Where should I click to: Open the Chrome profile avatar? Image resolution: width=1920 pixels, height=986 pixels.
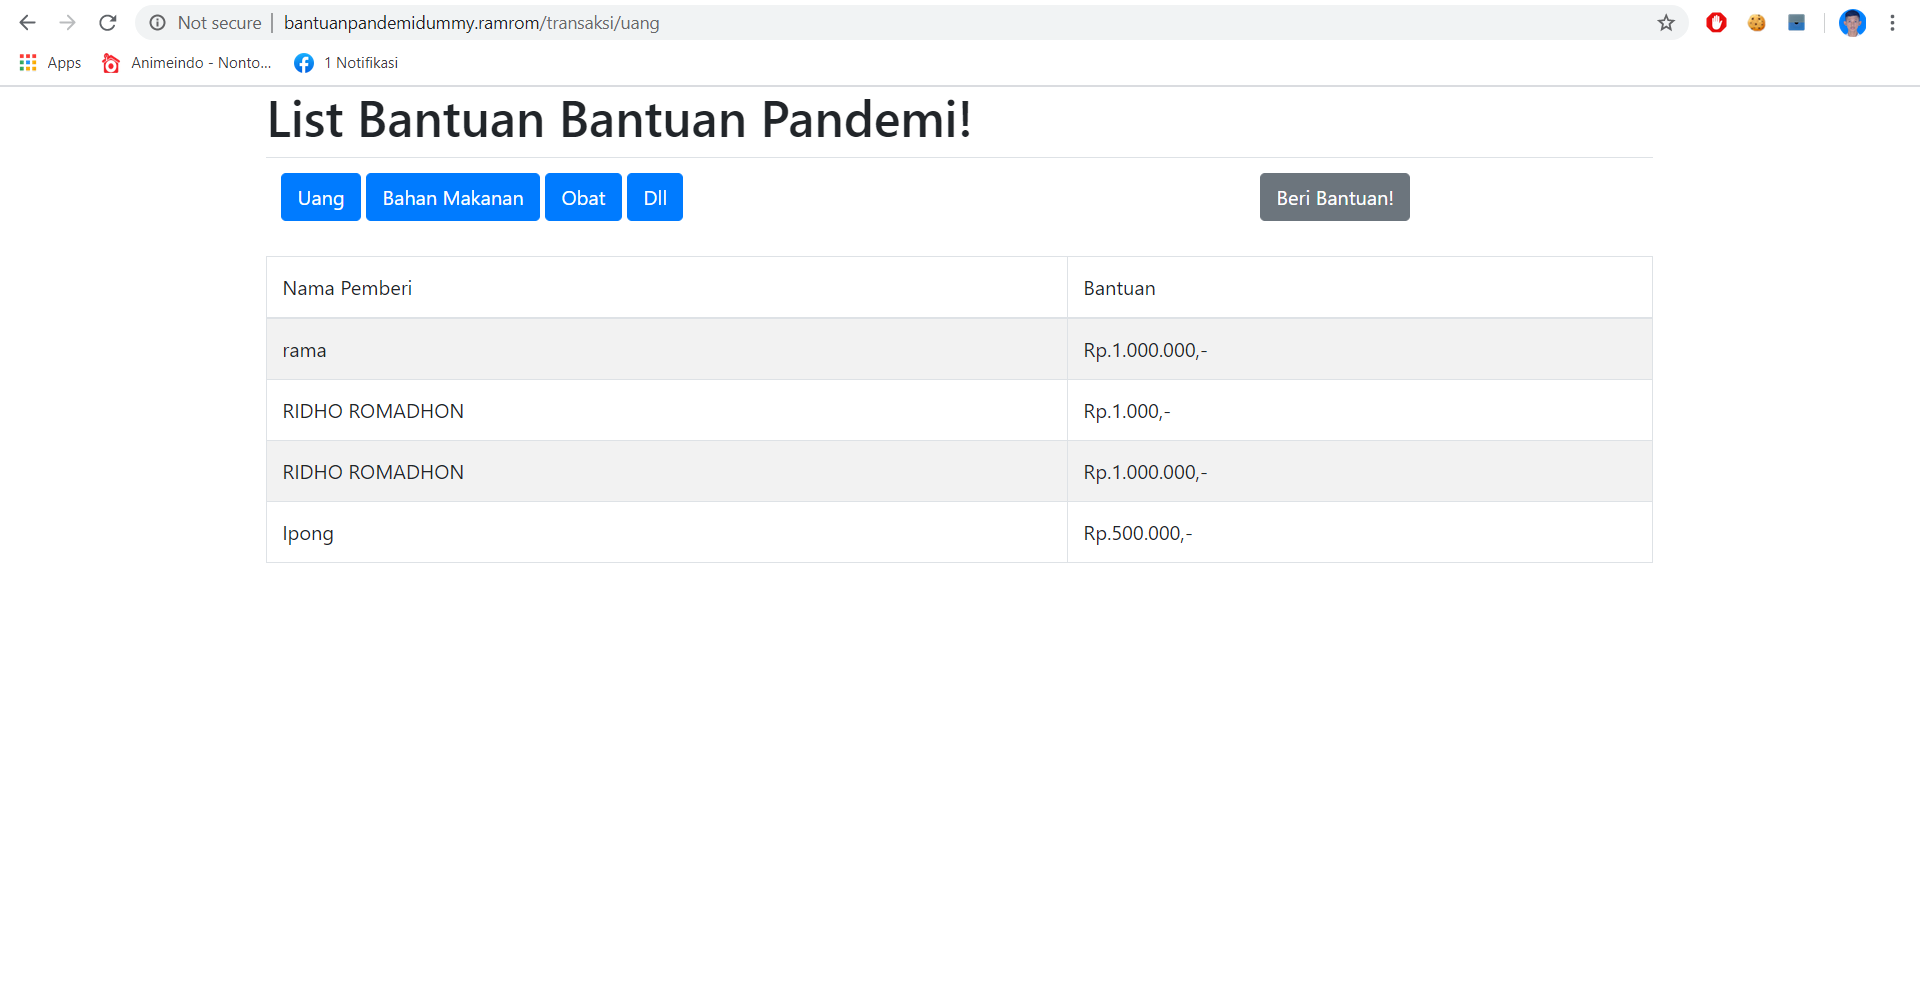1853,22
